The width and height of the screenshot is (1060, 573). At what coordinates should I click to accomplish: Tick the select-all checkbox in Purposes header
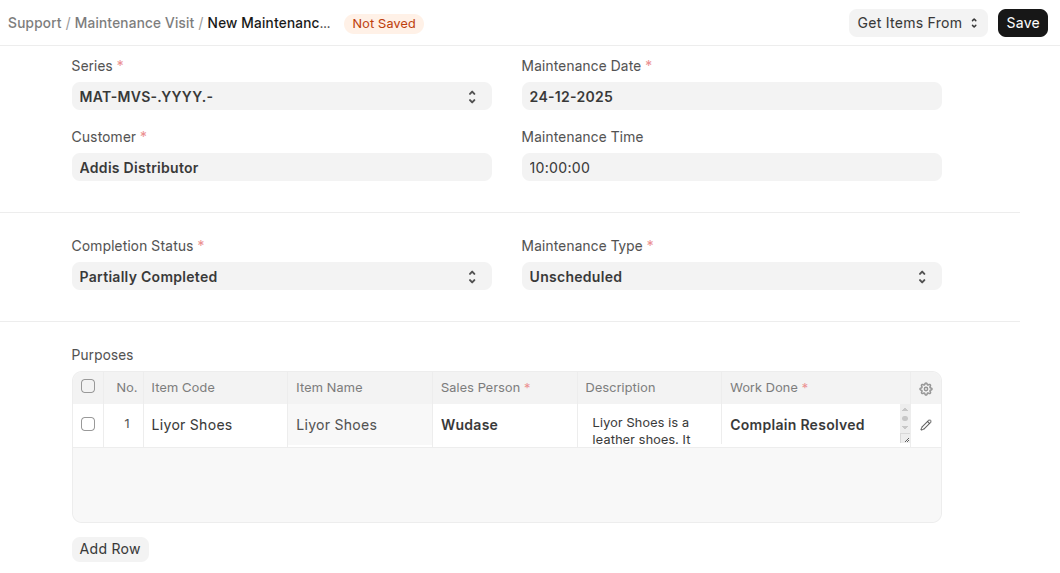point(88,387)
